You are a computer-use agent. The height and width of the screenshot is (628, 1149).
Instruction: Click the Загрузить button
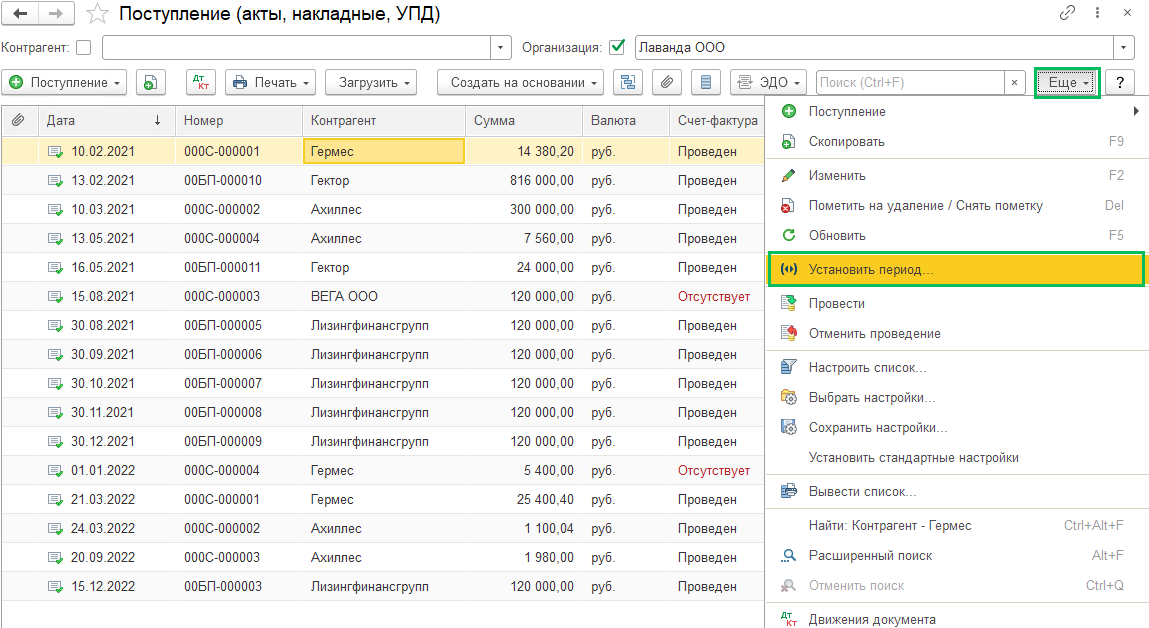click(374, 83)
